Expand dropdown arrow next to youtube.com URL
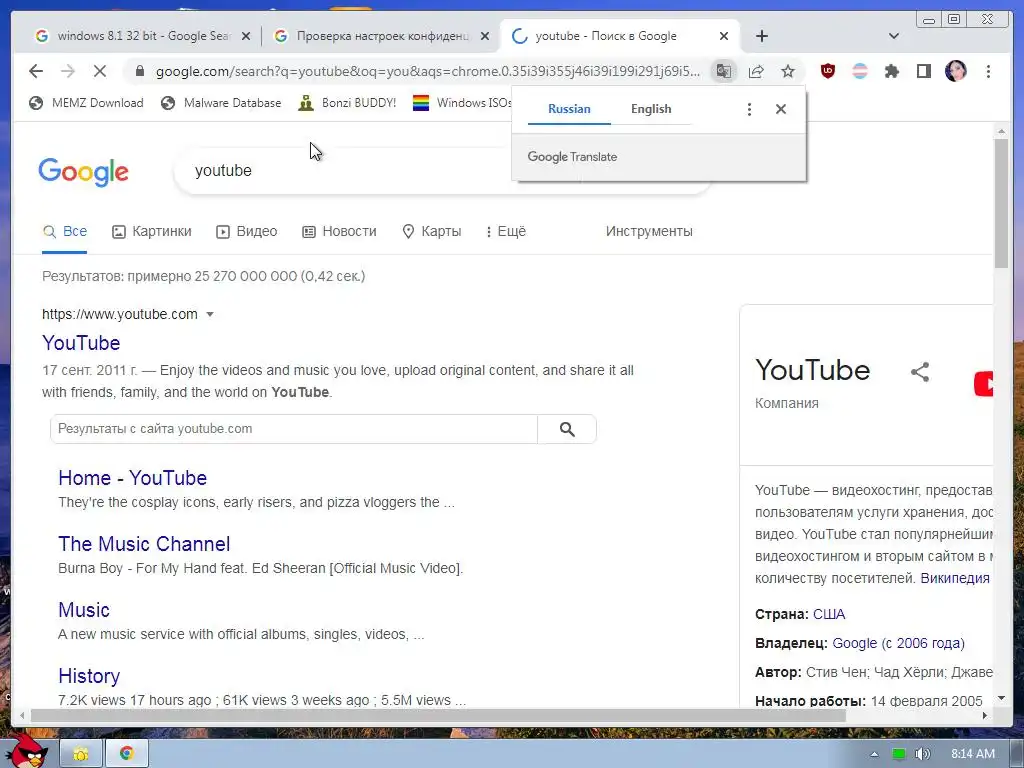Image resolution: width=1024 pixels, height=768 pixels. point(210,314)
